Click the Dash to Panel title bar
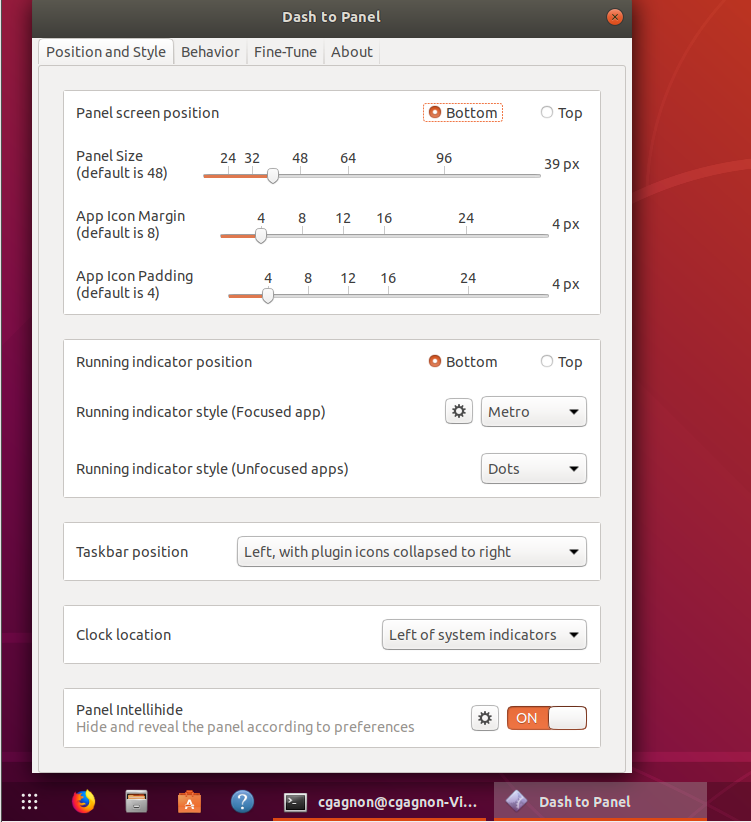The image size is (751, 822). pos(332,17)
